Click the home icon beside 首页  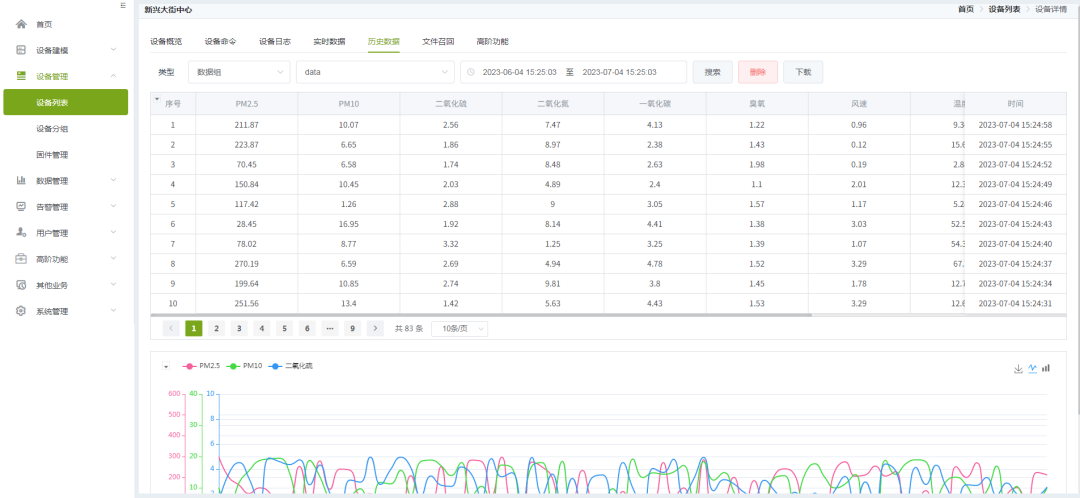pyautogui.click(x=21, y=24)
